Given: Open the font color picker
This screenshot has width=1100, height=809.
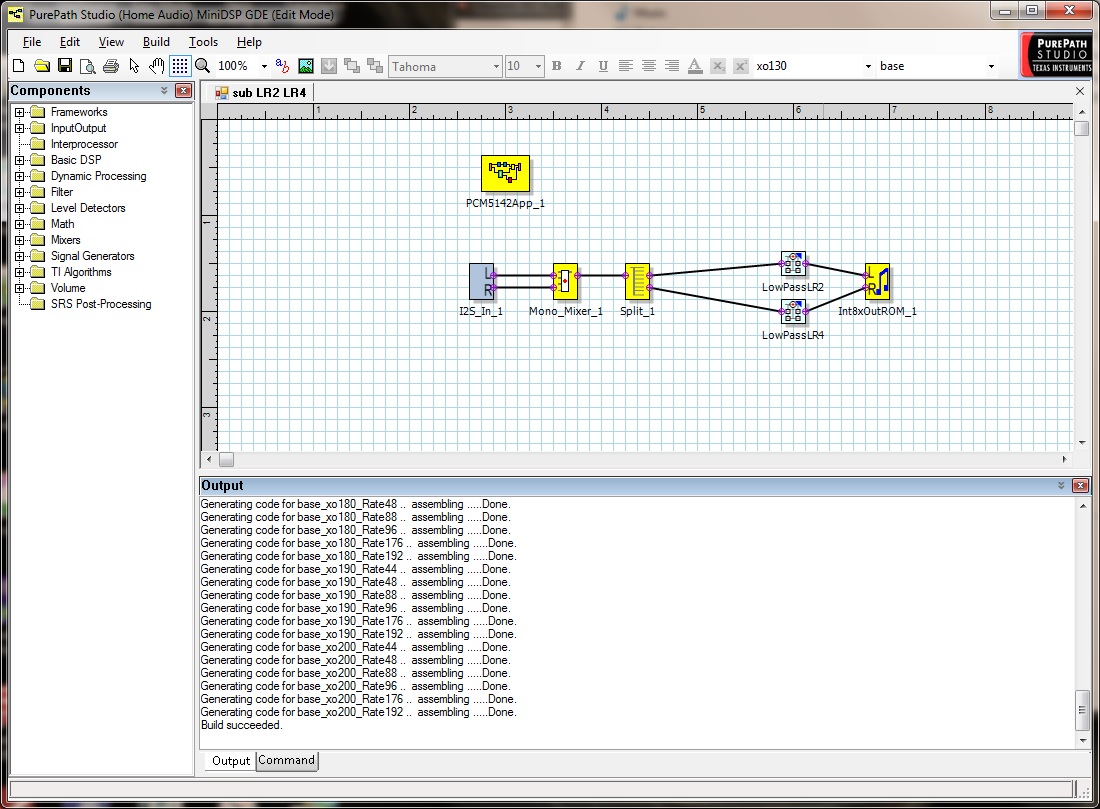Looking at the screenshot, I should pyautogui.click(x=695, y=66).
